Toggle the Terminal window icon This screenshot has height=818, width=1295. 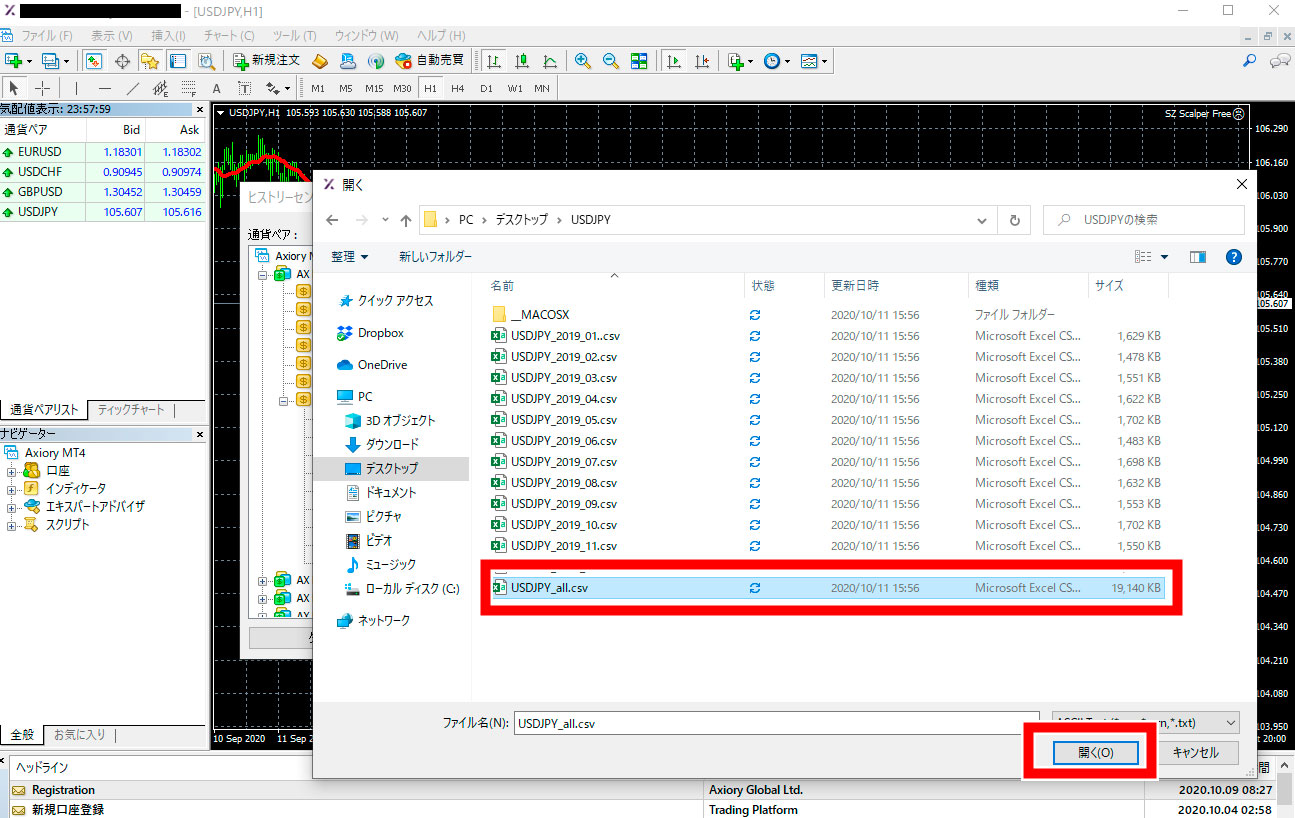tap(177, 61)
